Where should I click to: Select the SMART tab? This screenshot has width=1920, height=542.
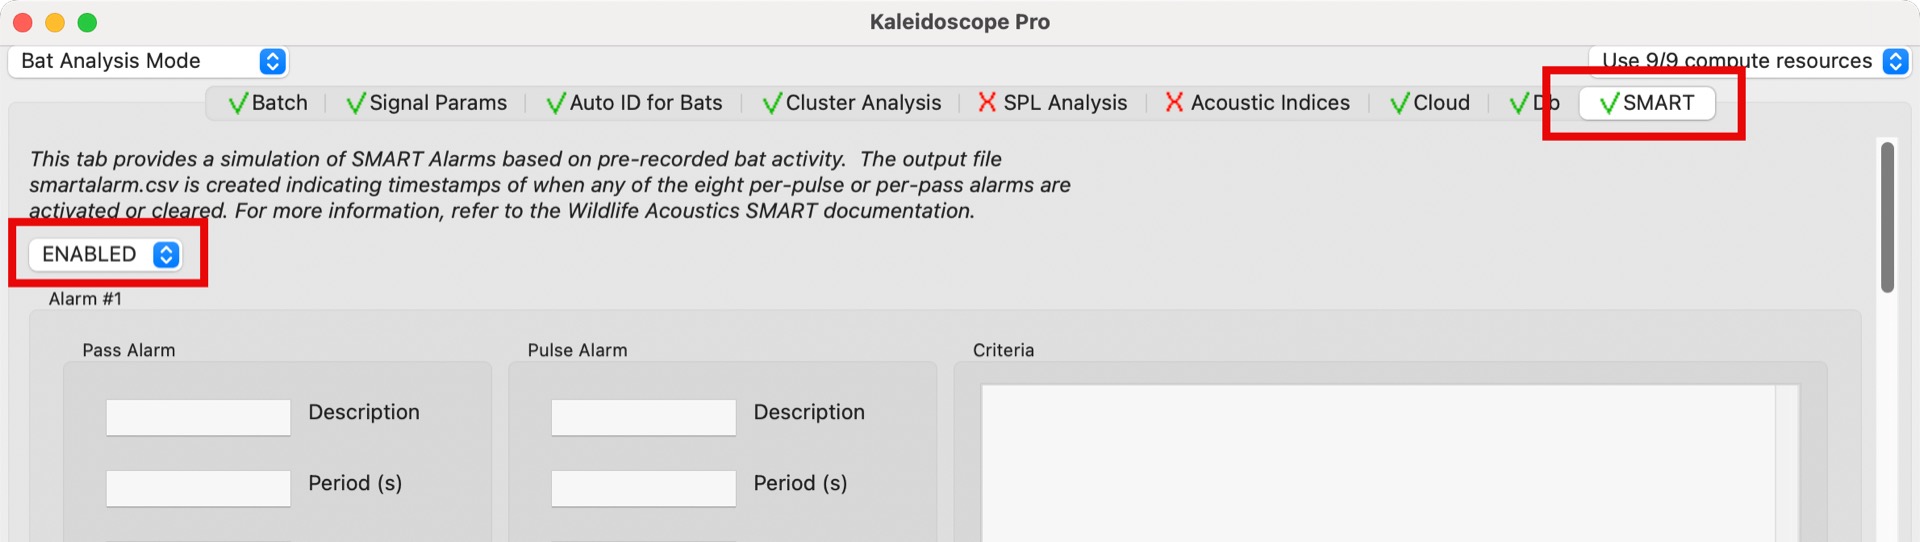coord(1647,103)
